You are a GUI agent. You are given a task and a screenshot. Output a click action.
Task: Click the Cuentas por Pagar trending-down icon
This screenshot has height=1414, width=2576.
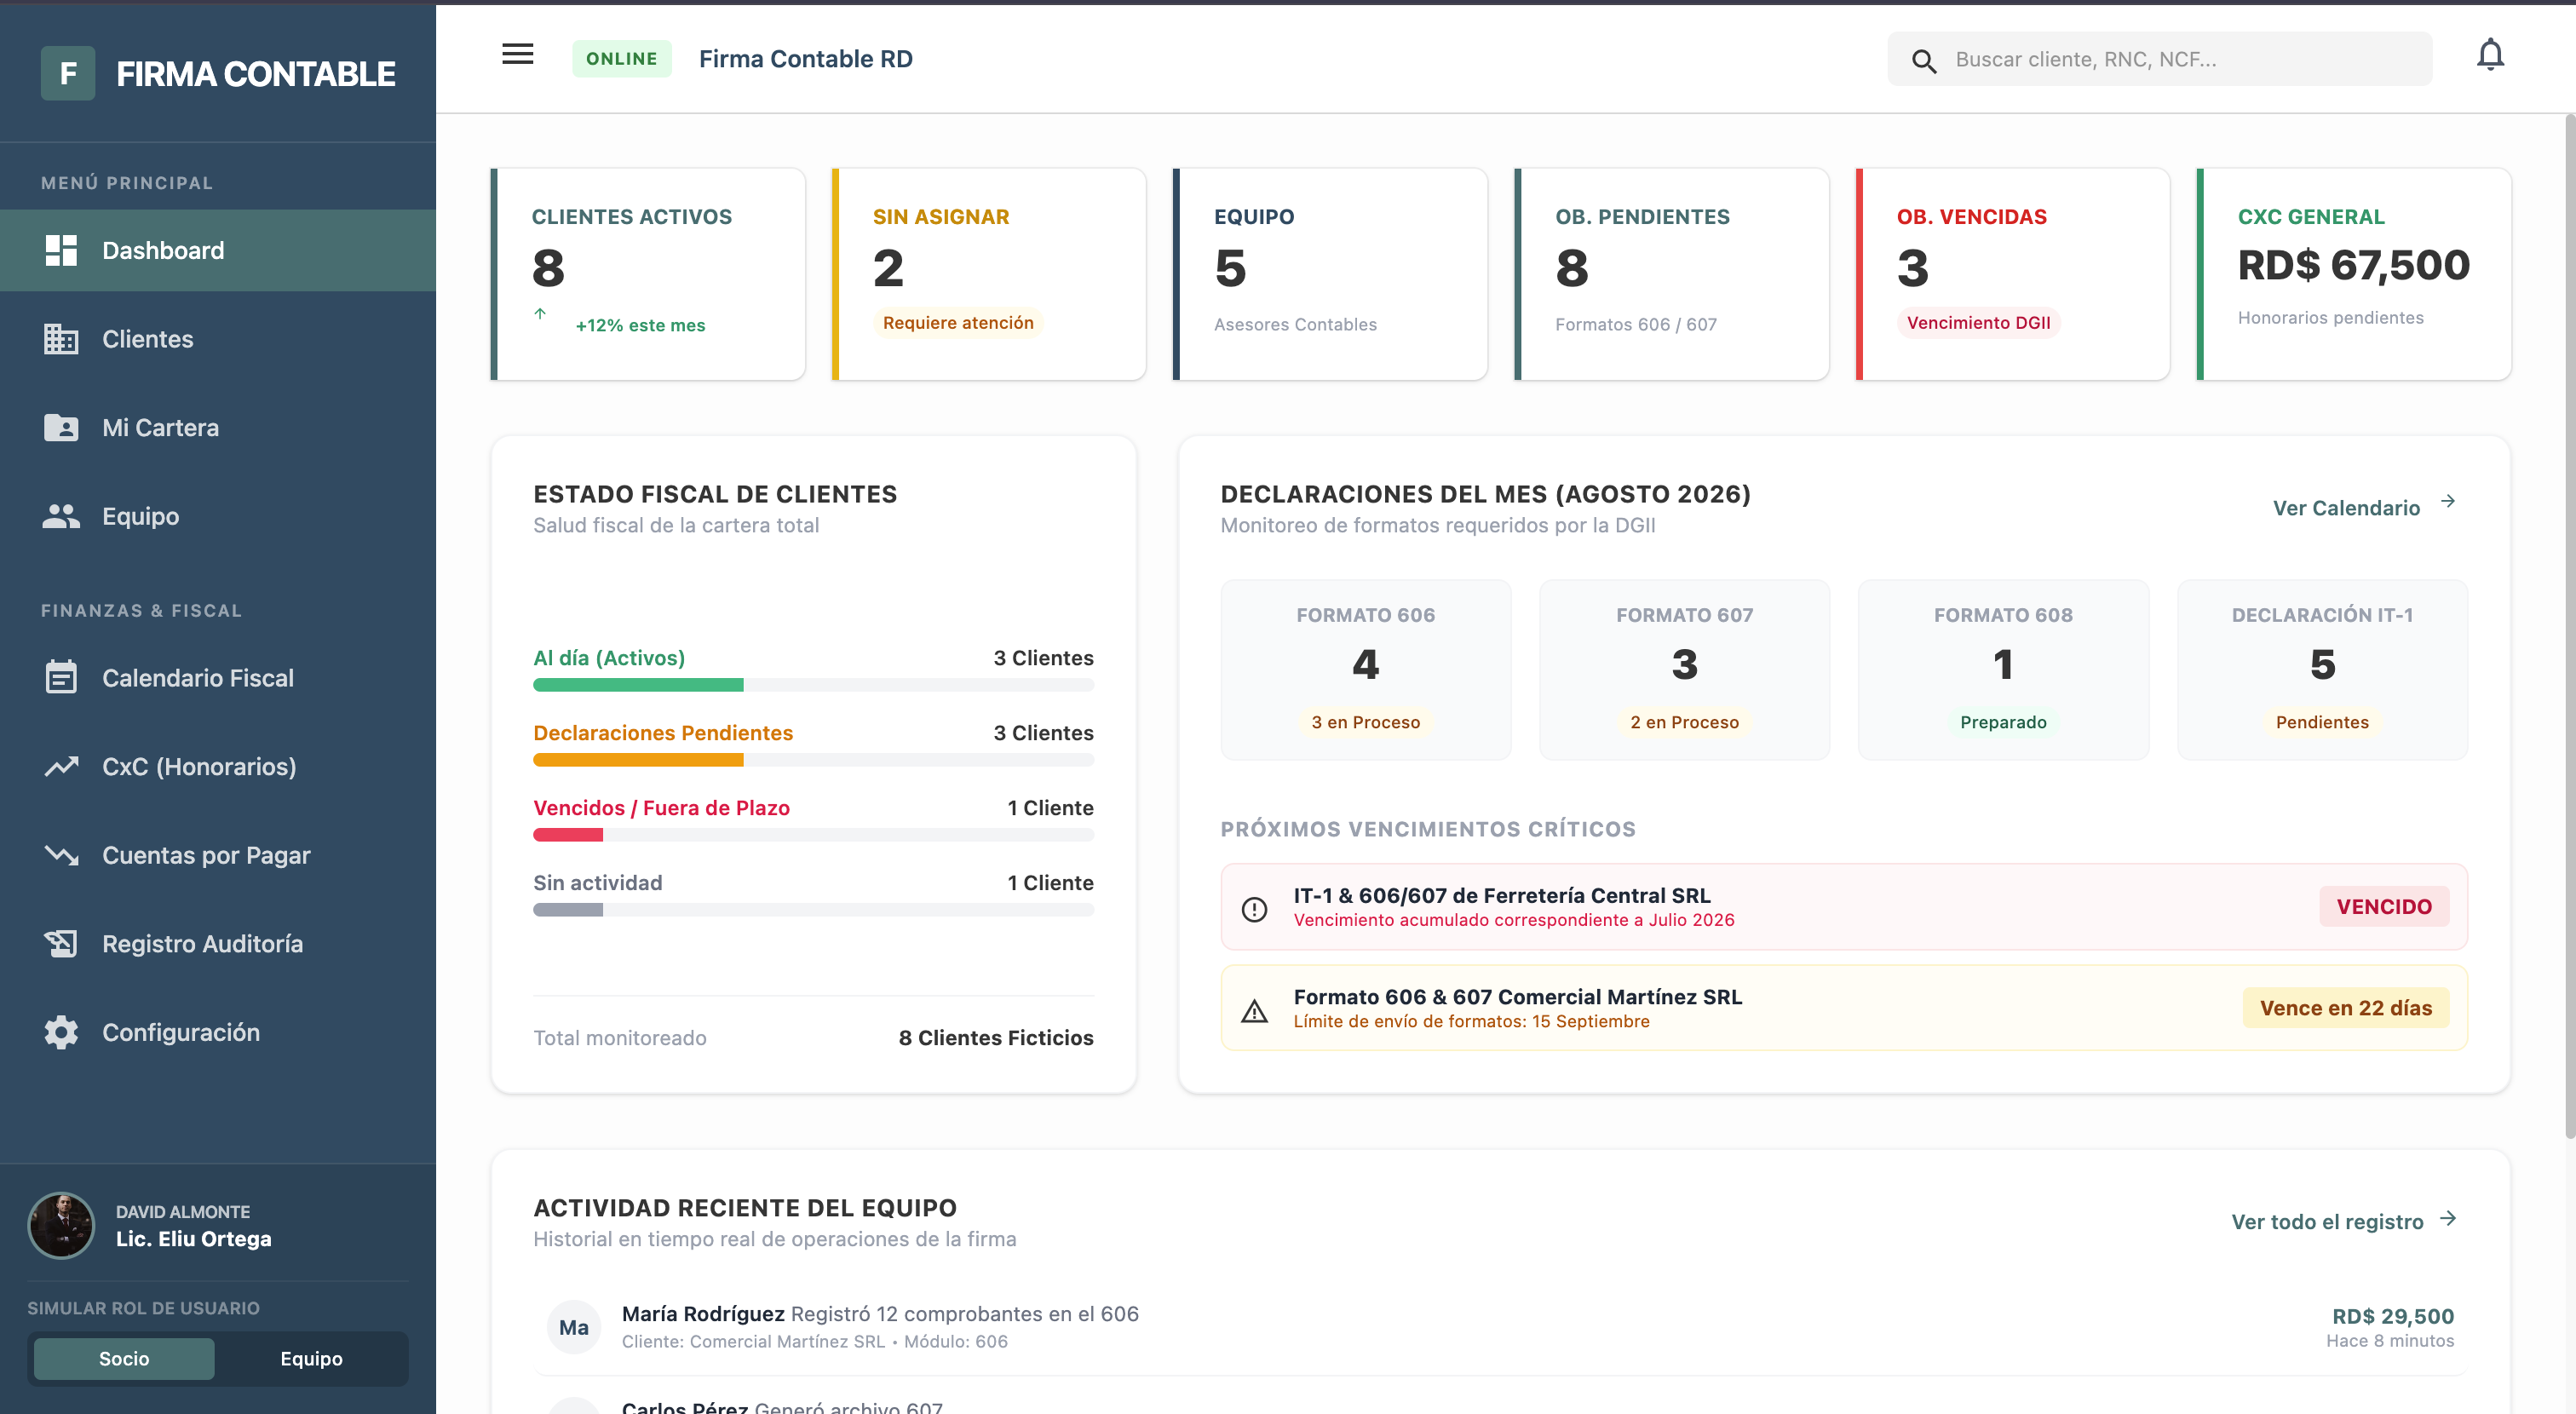[x=61, y=855]
